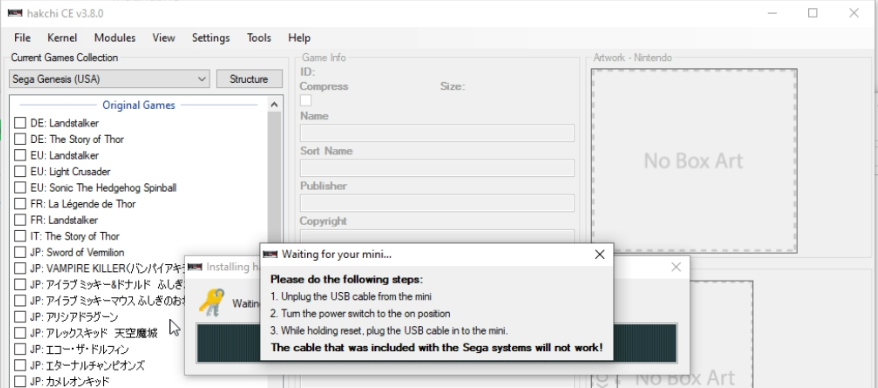Check EU: Sonic The Hedgehog Spinball checkbox
878x388 pixels.
click(20, 188)
